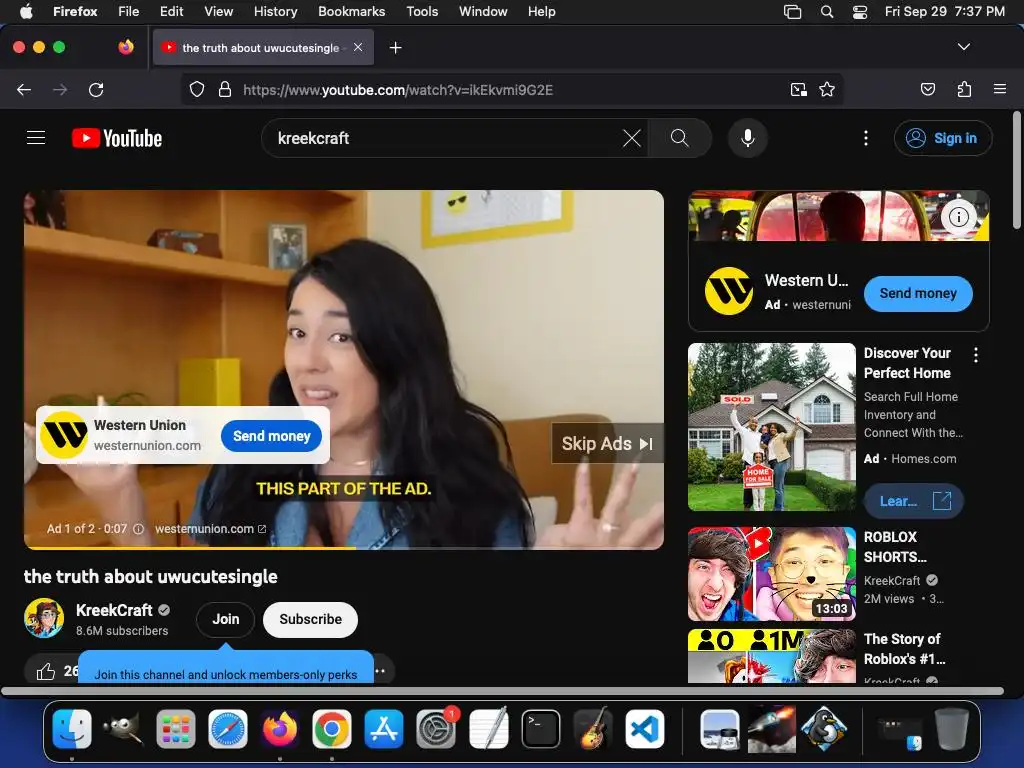Open Firefox application menu
Screen dimensions: 1024x768
pyautogui.click(x=999, y=89)
